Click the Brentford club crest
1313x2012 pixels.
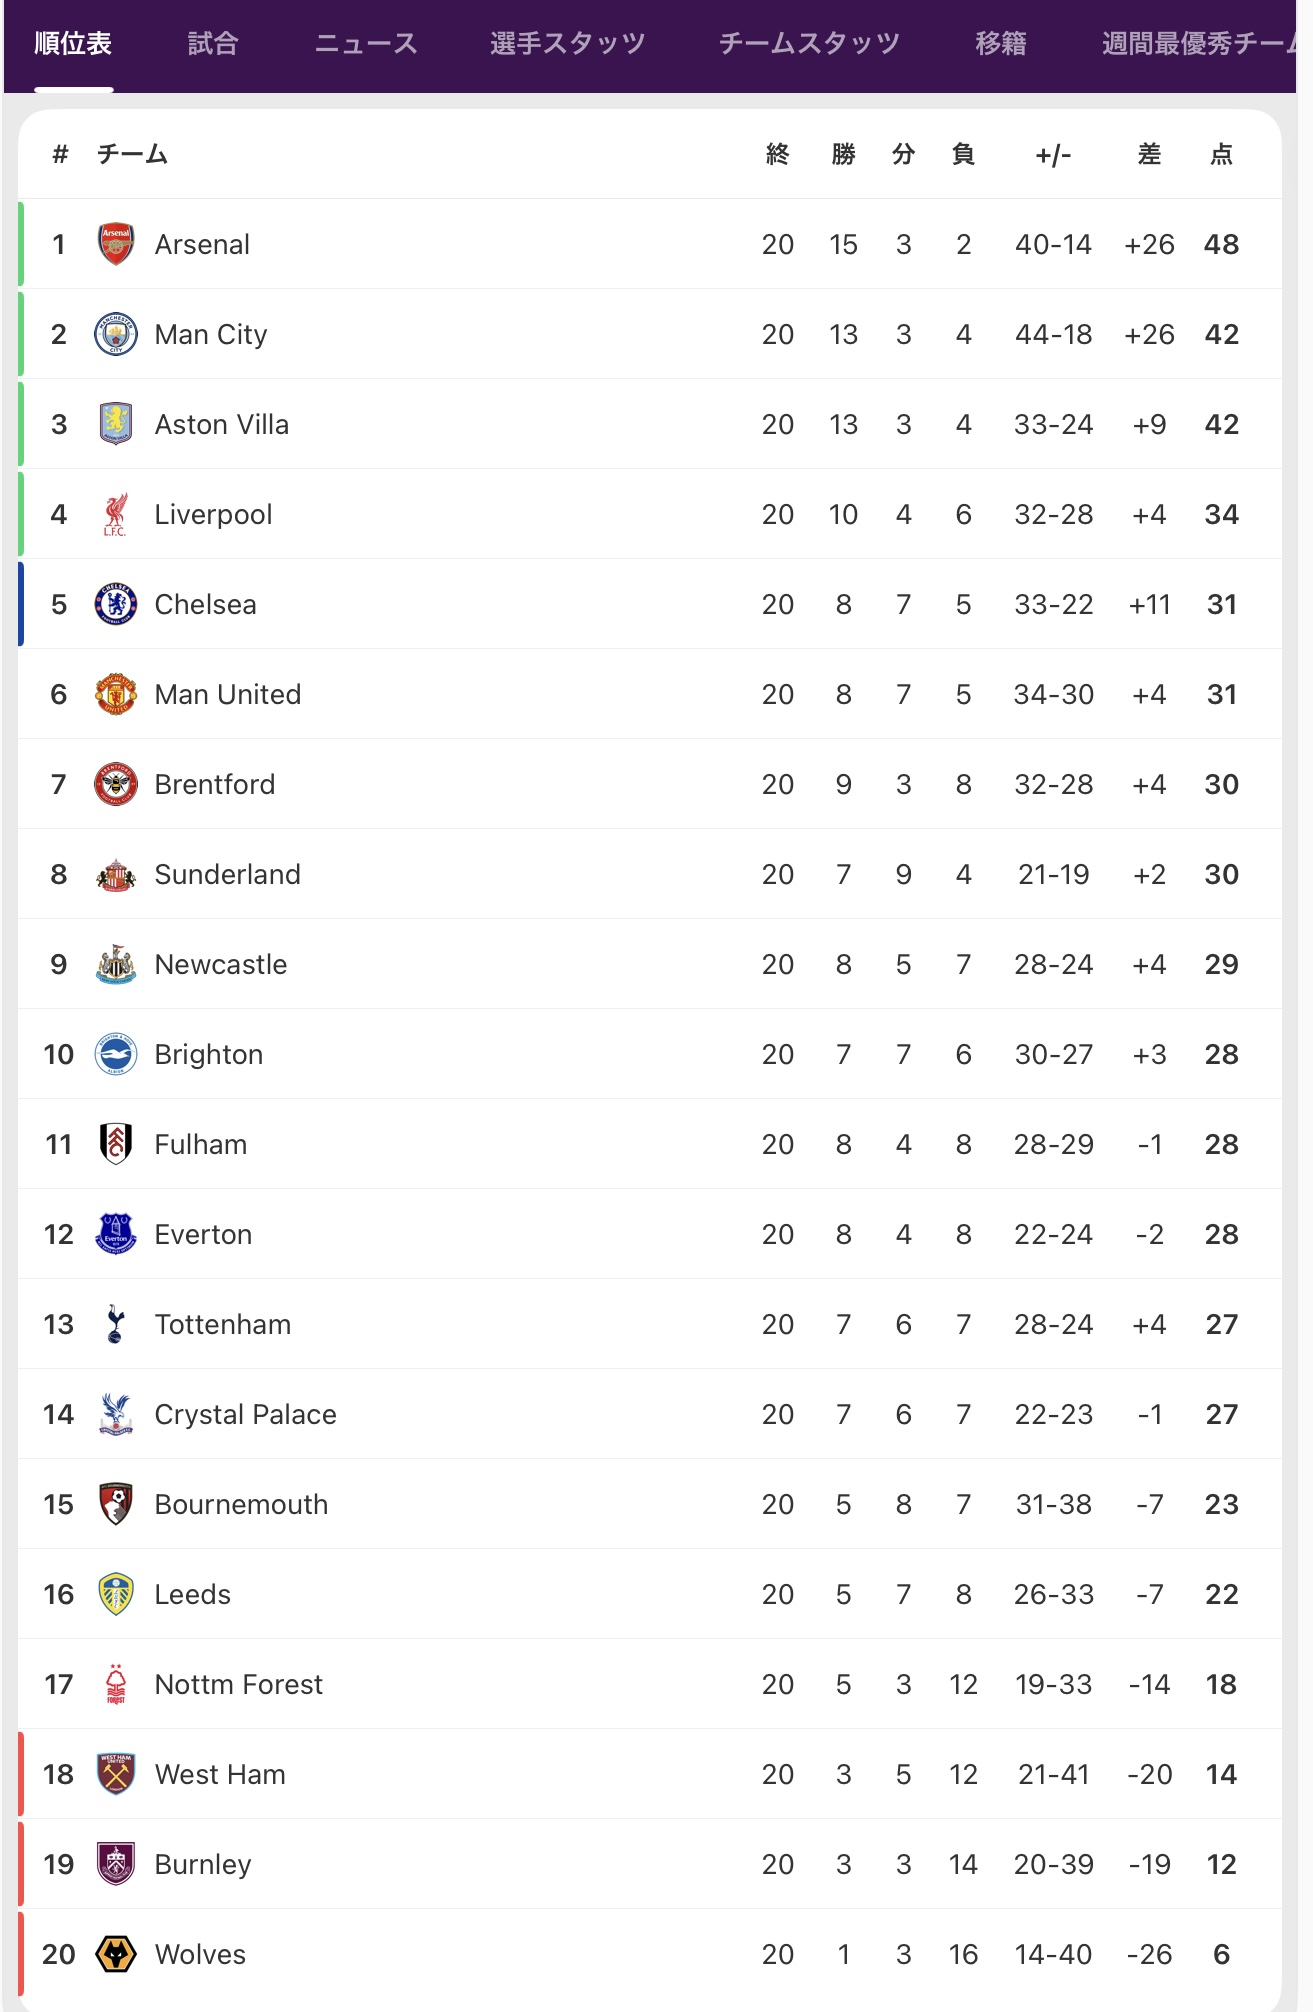[x=116, y=784]
